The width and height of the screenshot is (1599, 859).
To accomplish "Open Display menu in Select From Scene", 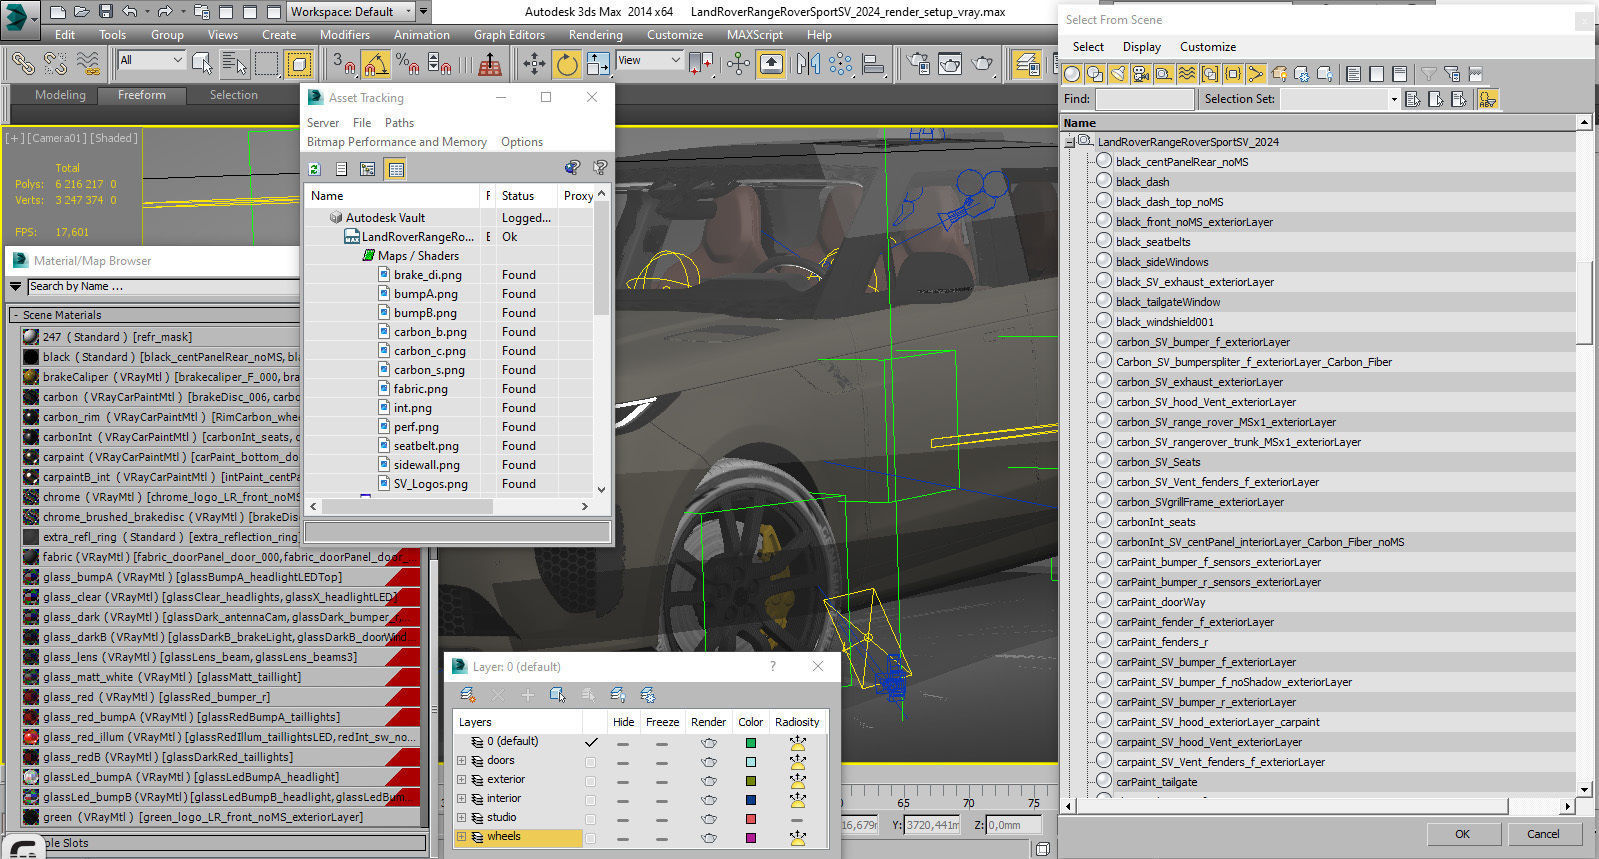I will (1141, 47).
